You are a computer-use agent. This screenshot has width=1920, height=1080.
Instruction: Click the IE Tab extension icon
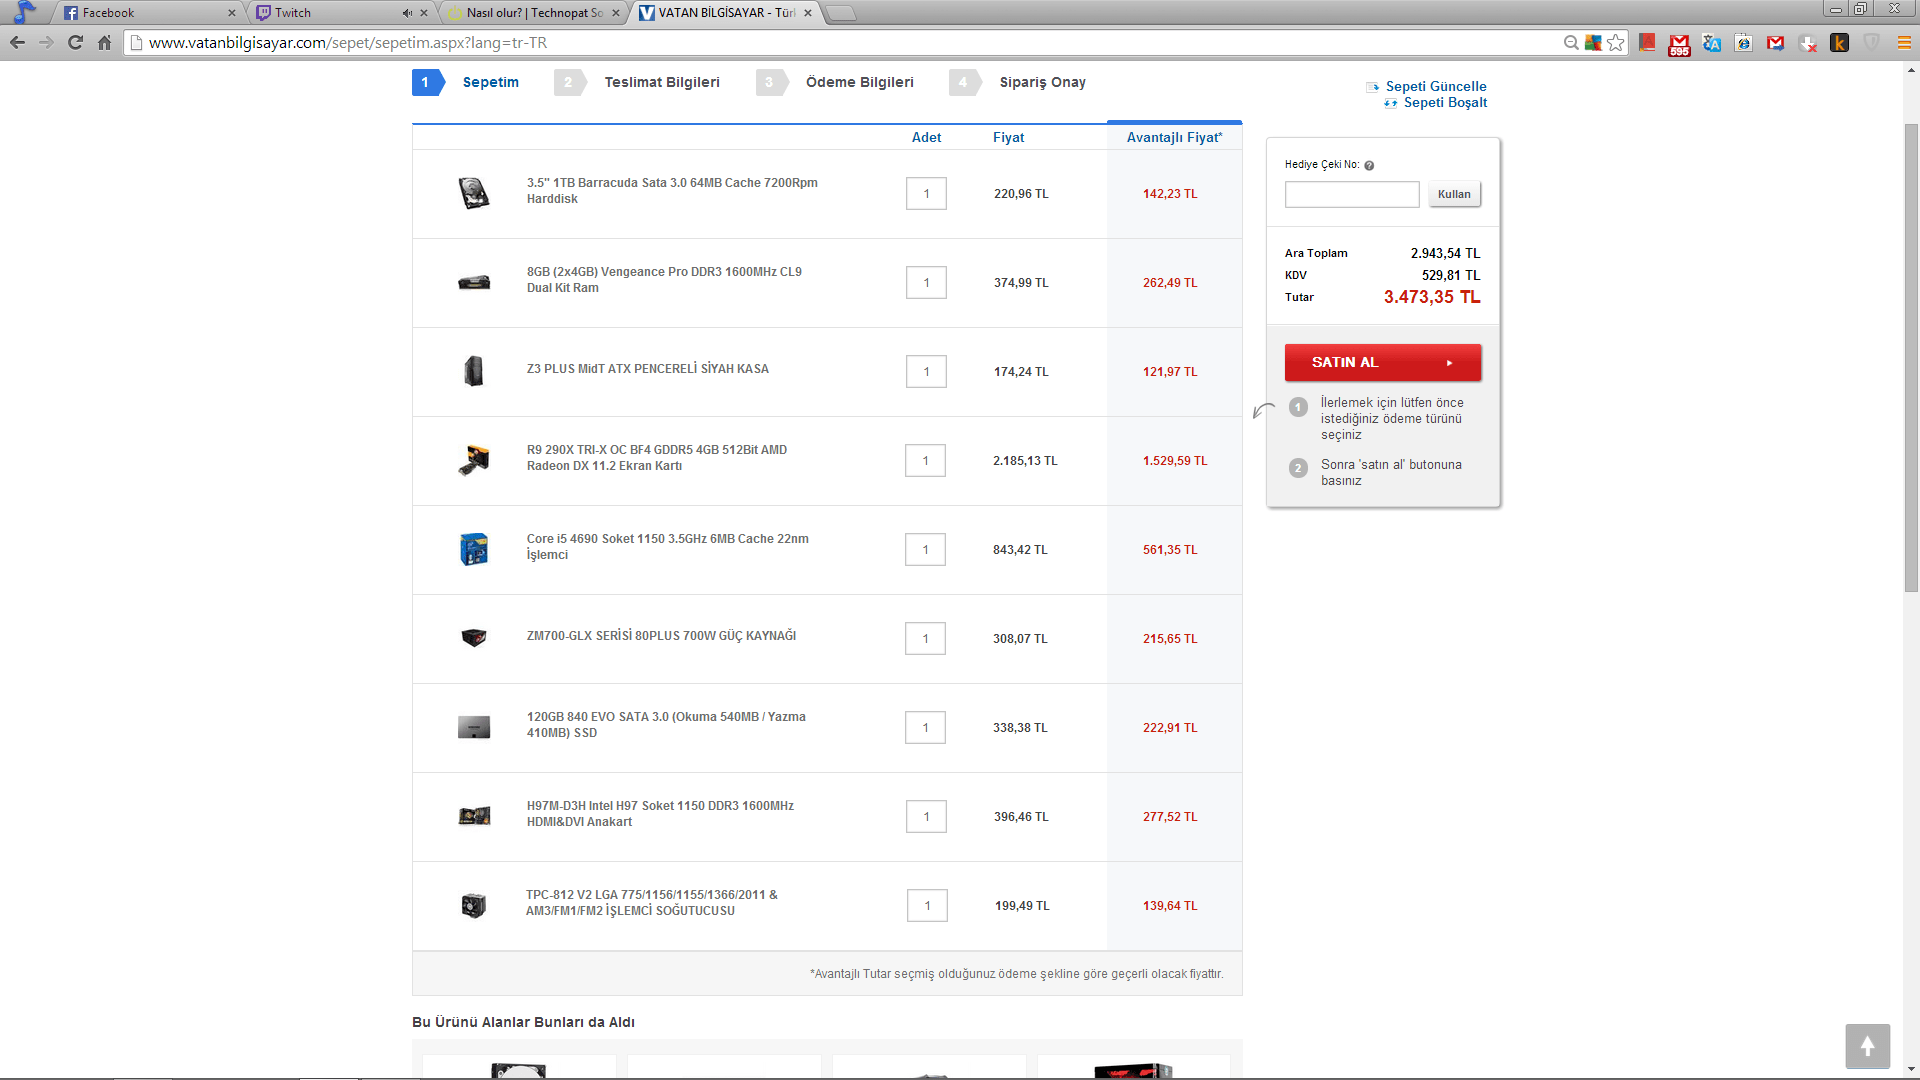pyautogui.click(x=1744, y=43)
